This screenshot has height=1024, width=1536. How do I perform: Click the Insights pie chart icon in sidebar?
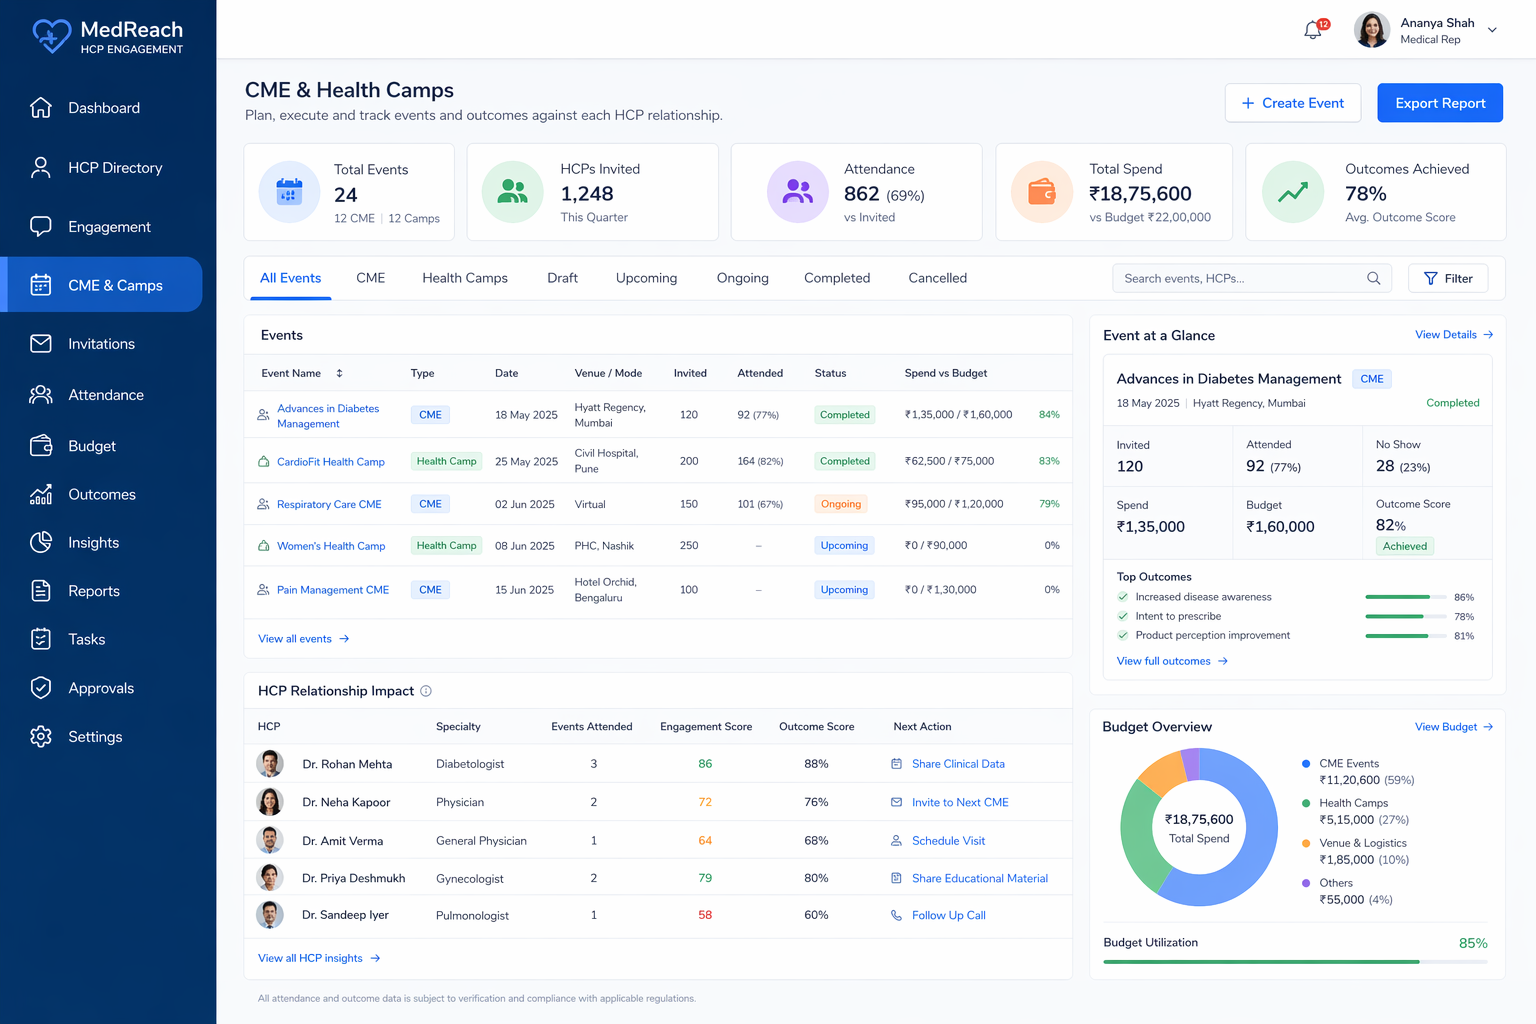(x=41, y=543)
